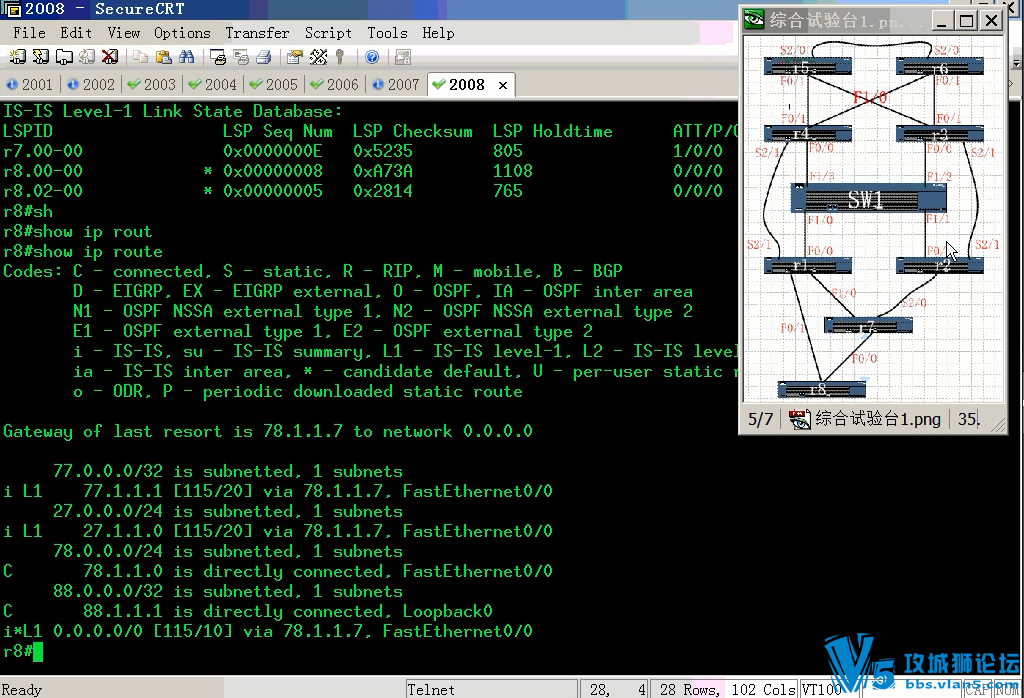The height and width of the screenshot is (698, 1024).
Task: Expand the Tools menu
Action: click(387, 33)
